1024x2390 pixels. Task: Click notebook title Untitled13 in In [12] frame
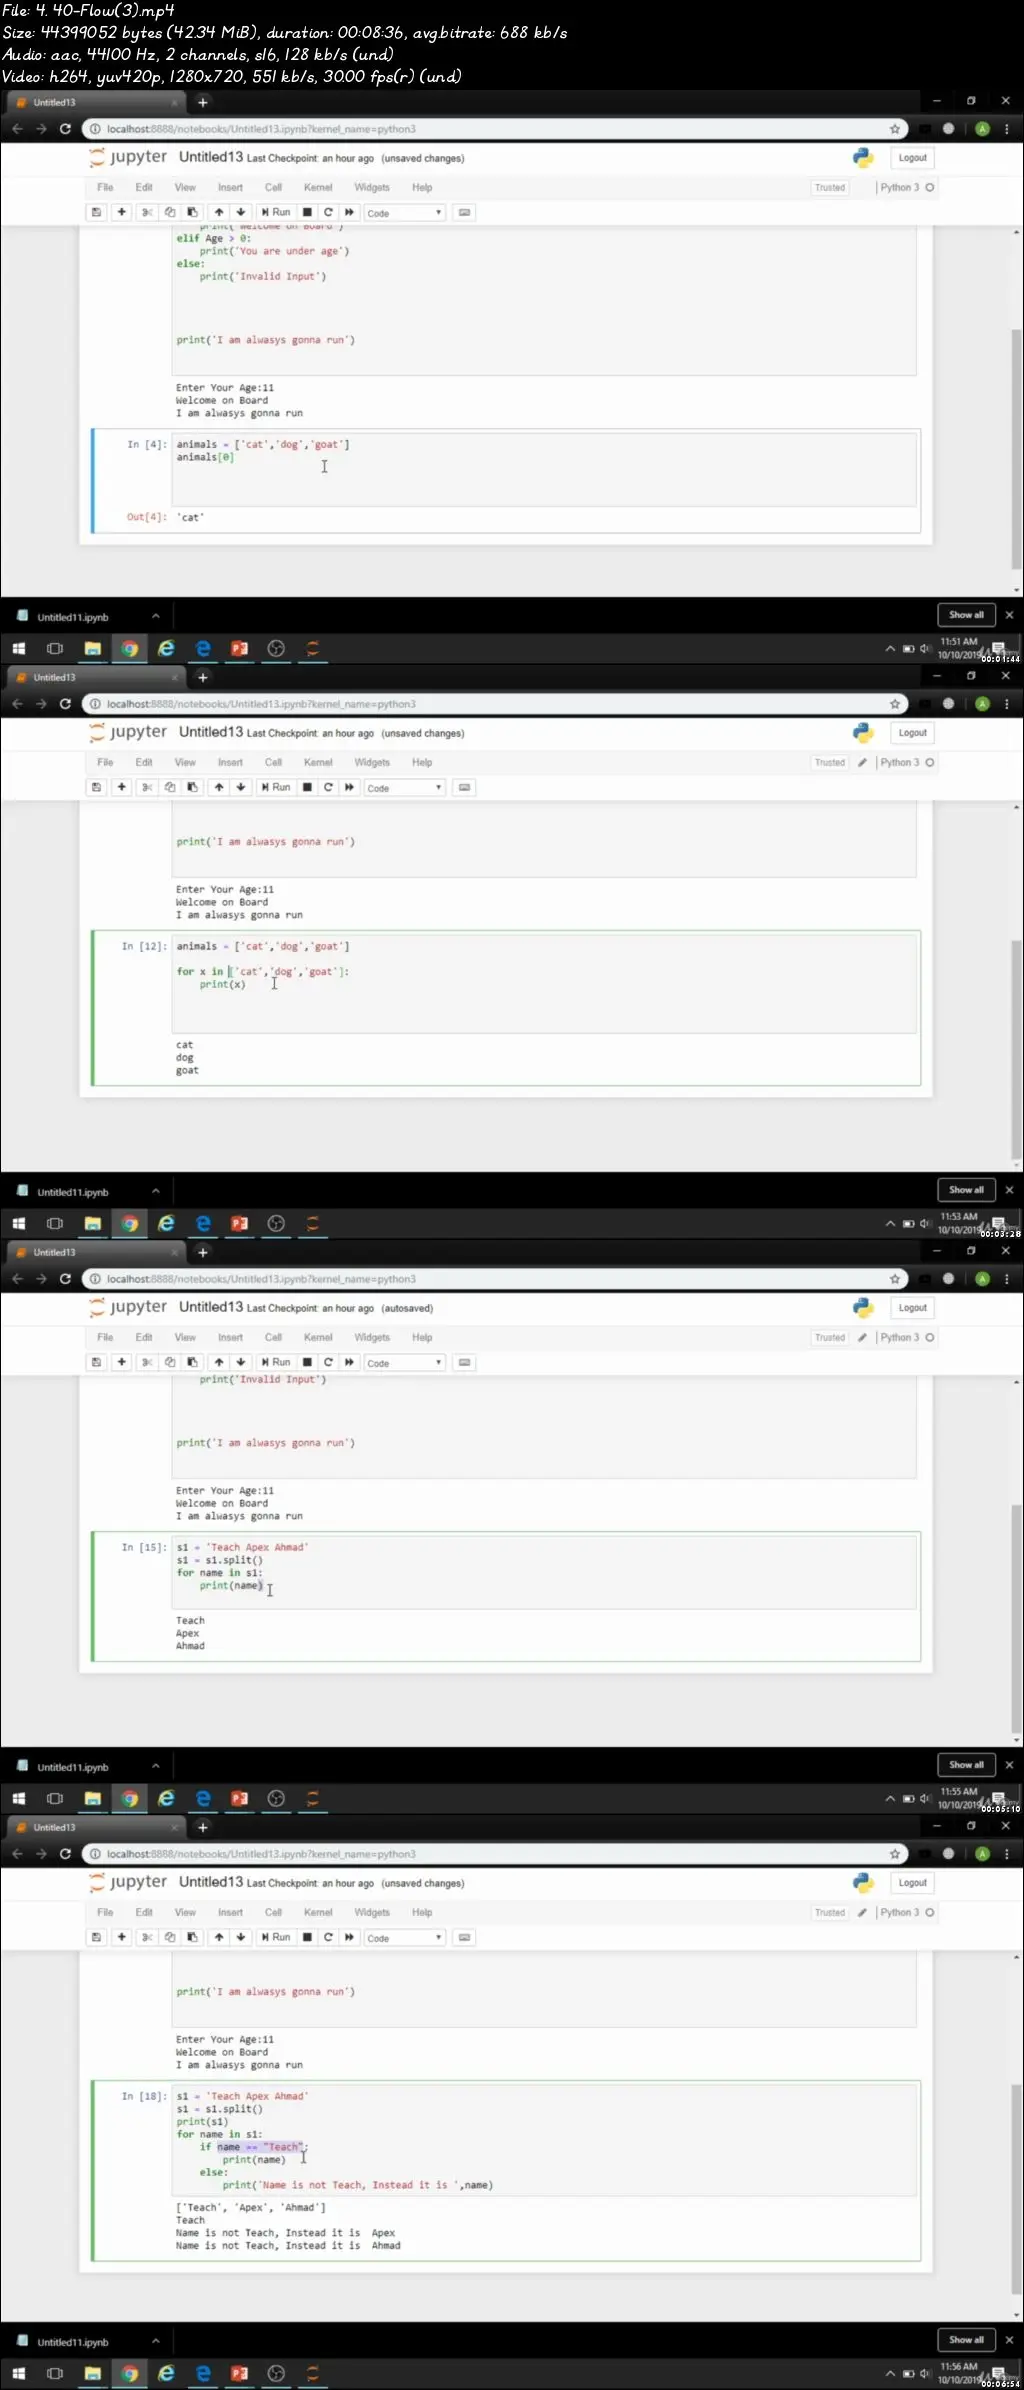pyautogui.click(x=211, y=732)
